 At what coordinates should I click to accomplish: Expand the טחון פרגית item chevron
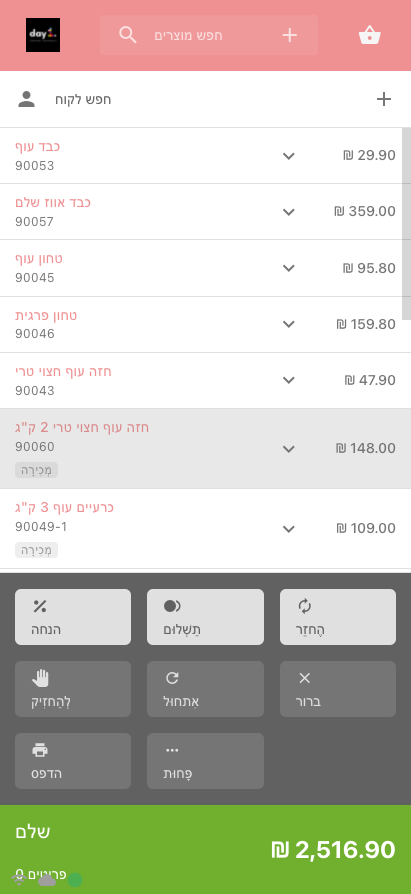pos(289,324)
